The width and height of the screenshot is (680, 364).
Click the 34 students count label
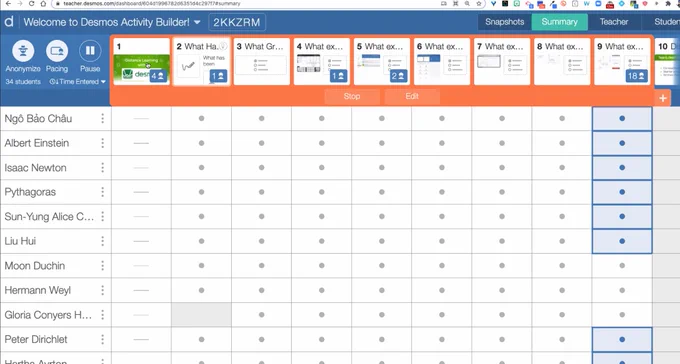23,82
